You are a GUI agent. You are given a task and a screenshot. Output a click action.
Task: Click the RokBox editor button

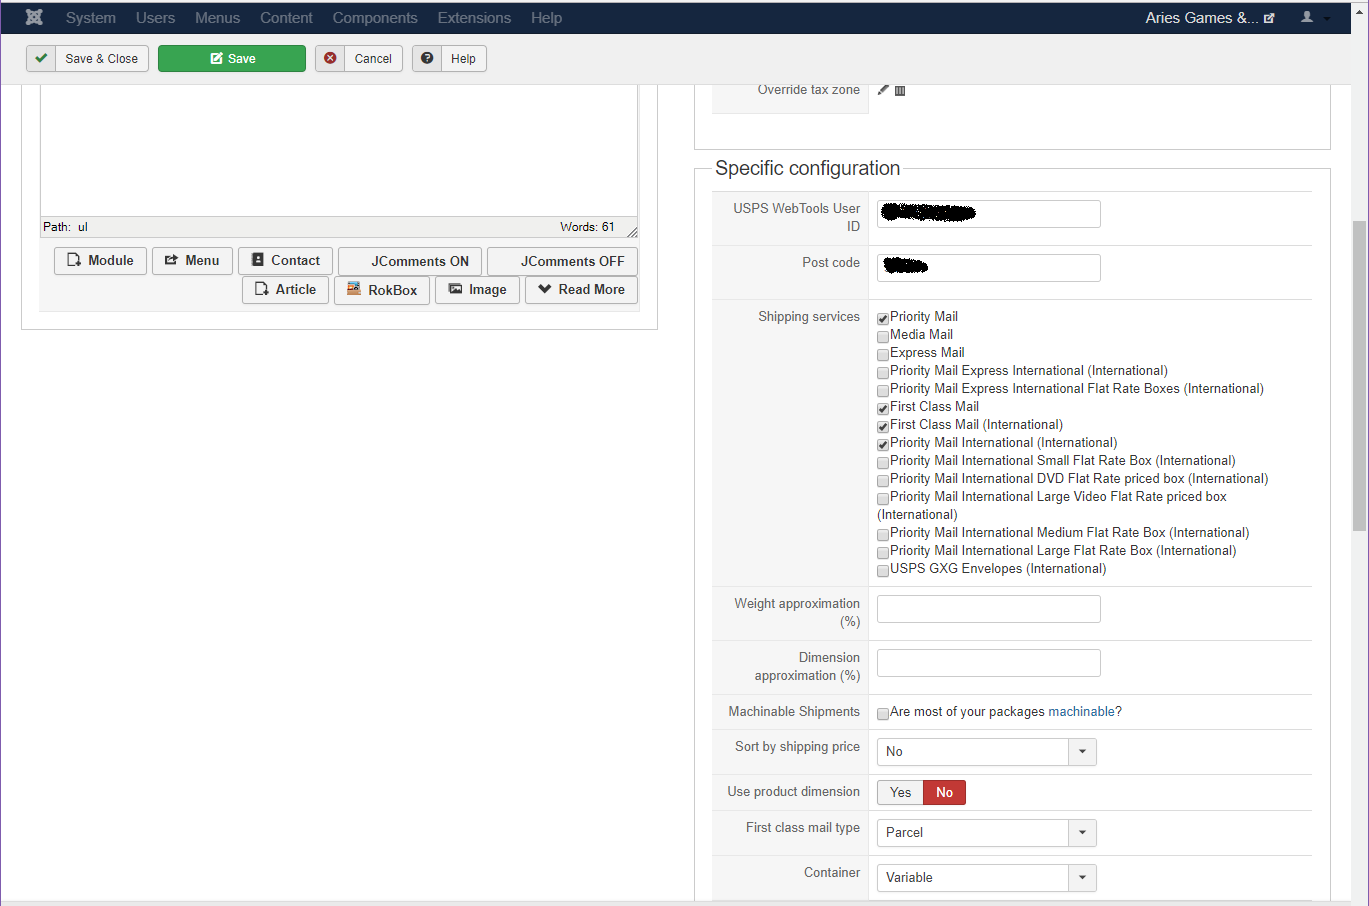click(x=382, y=290)
